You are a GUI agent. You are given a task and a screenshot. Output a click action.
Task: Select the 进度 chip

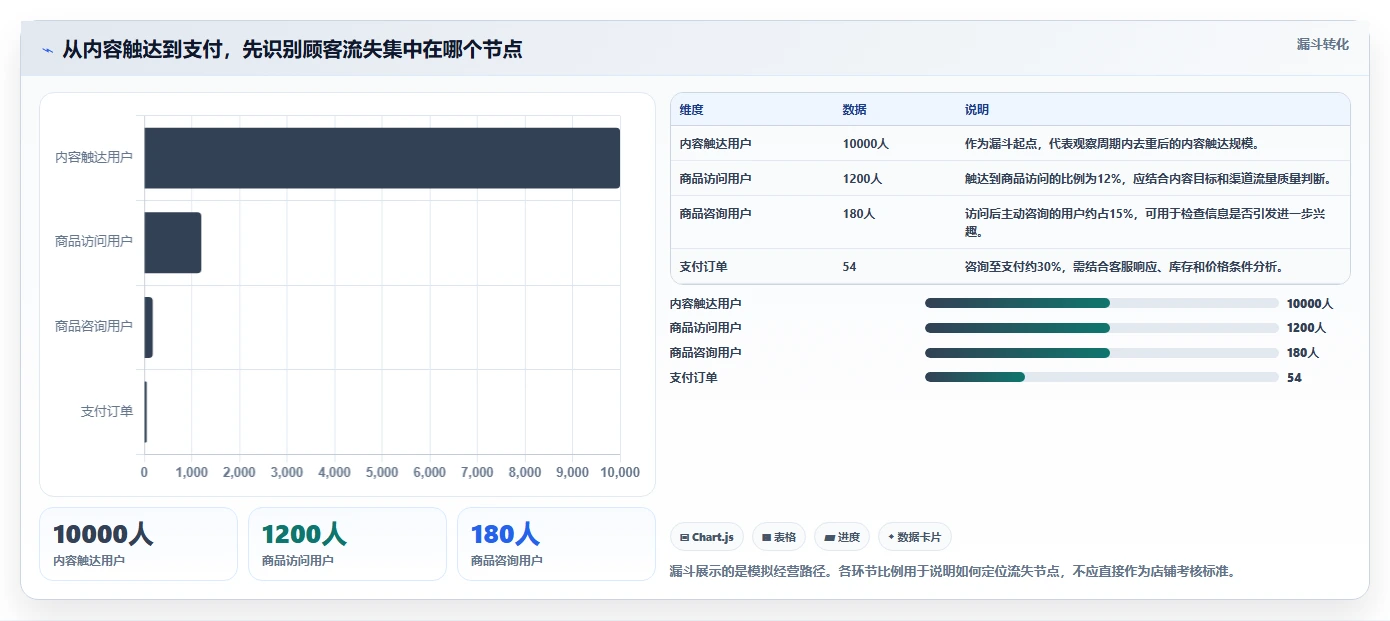coord(842,537)
